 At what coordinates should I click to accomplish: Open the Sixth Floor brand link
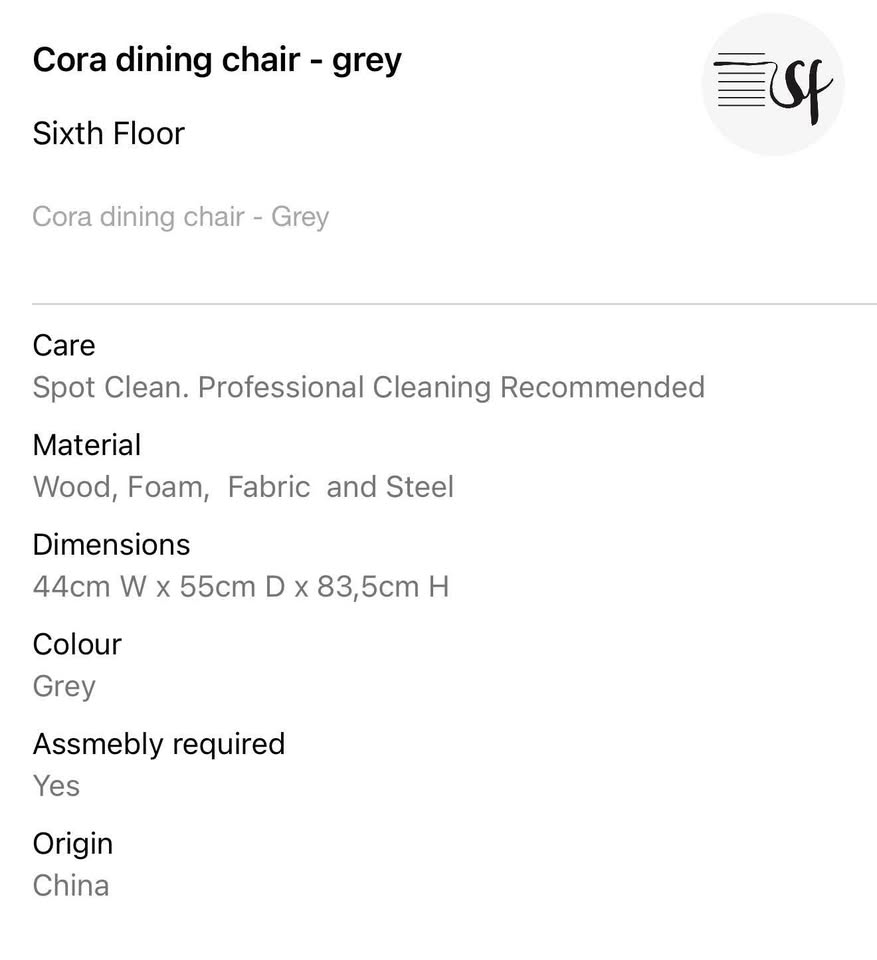(x=108, y=133)
